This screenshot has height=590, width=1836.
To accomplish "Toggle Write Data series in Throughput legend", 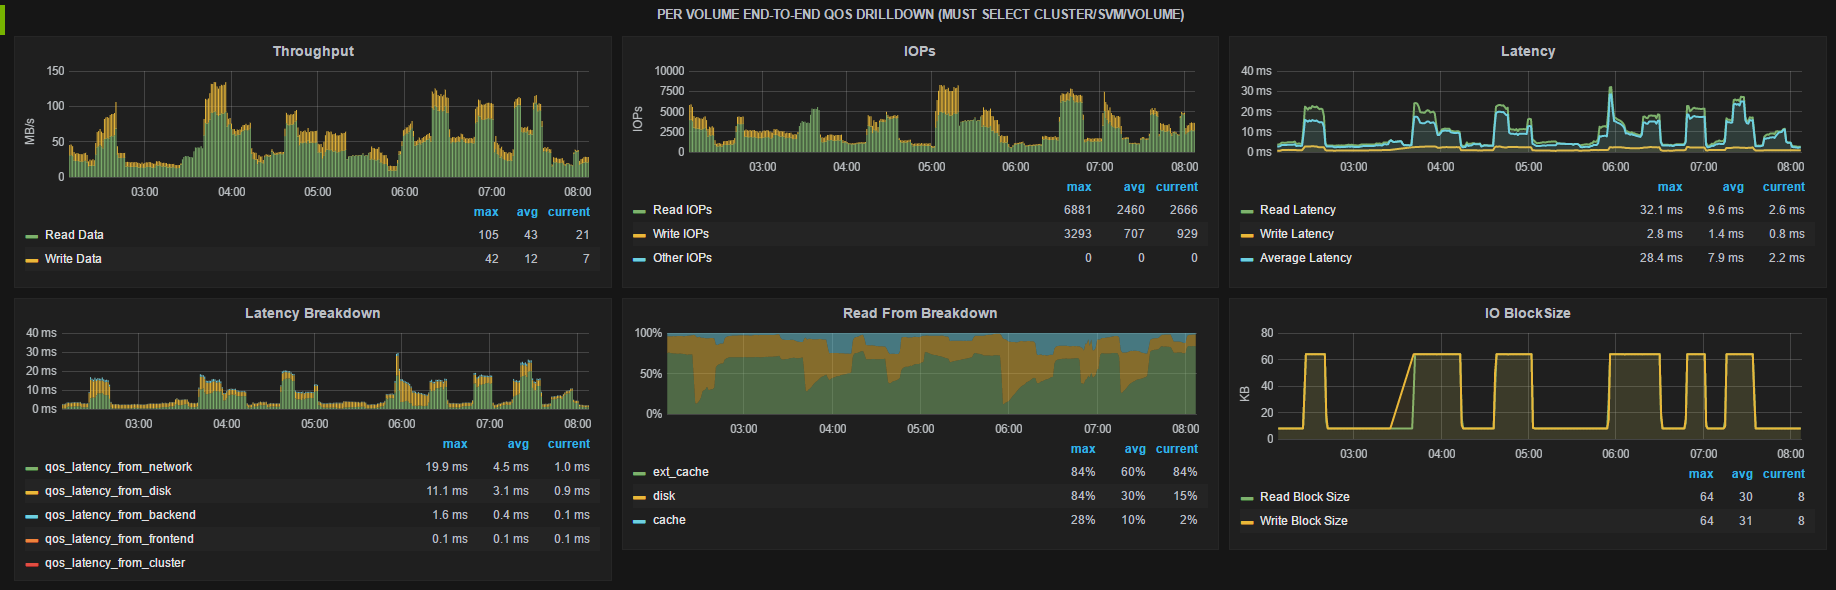I will click(x=73, y=259).
